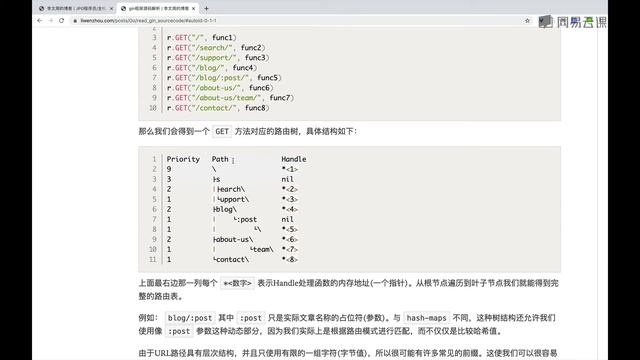Select code line with "/blog/" func4
640x360 pixels.
[x=212, y=68]
